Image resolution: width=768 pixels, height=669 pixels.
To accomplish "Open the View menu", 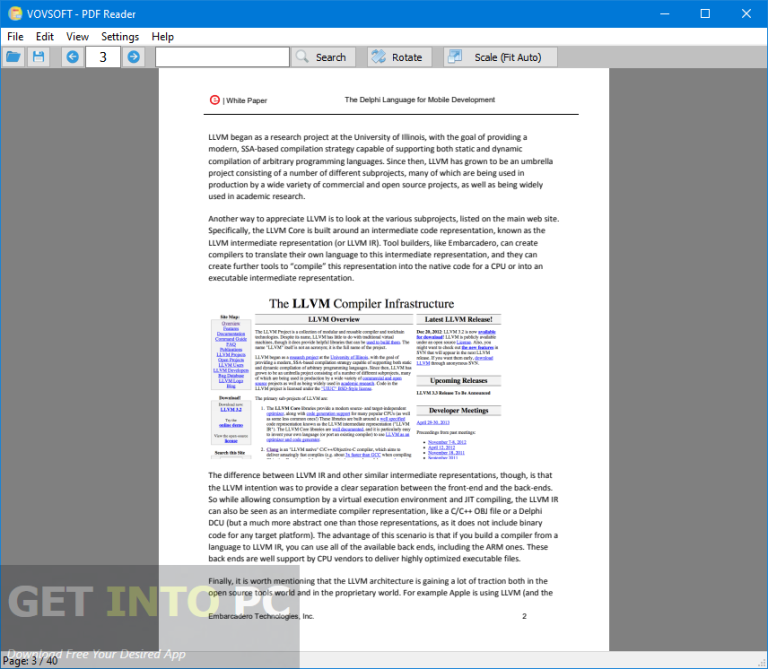I will (x=77, y=37).
